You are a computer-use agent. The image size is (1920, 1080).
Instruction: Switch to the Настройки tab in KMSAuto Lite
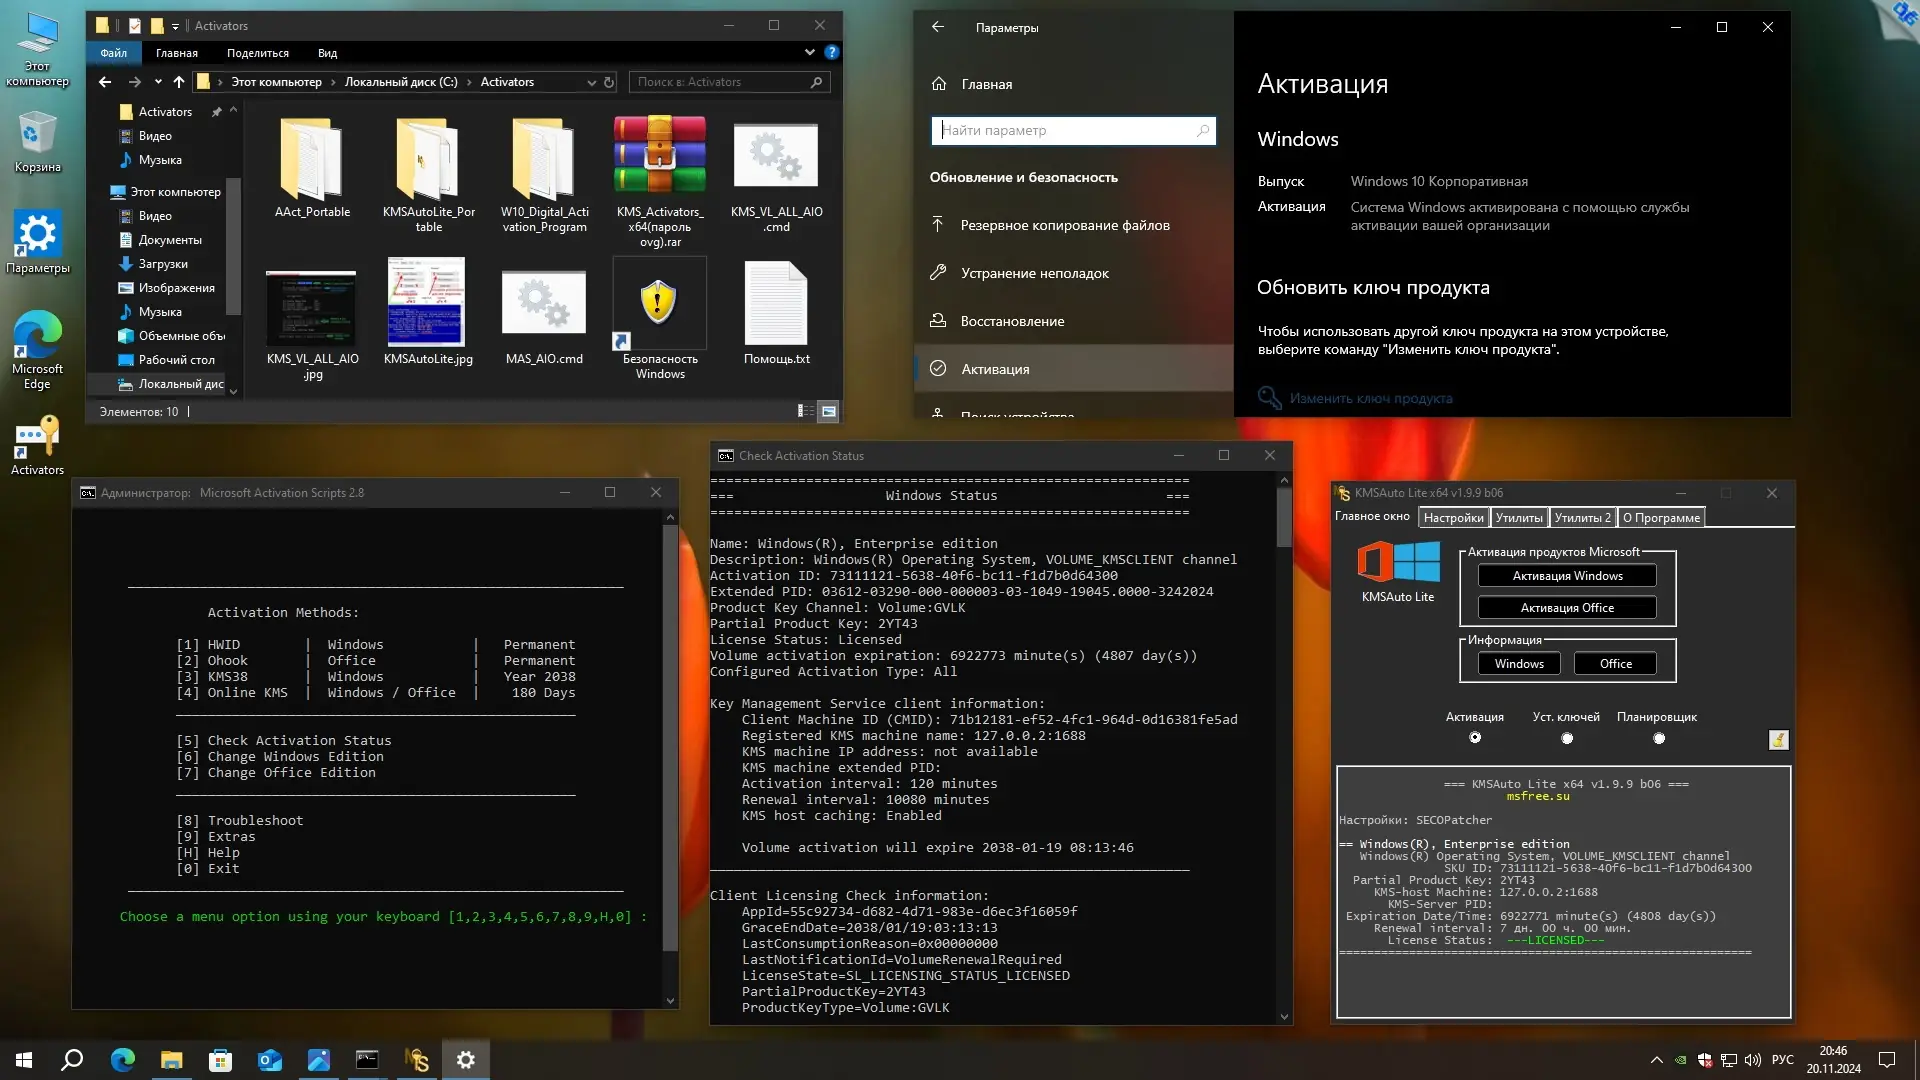coord(1453,517)
